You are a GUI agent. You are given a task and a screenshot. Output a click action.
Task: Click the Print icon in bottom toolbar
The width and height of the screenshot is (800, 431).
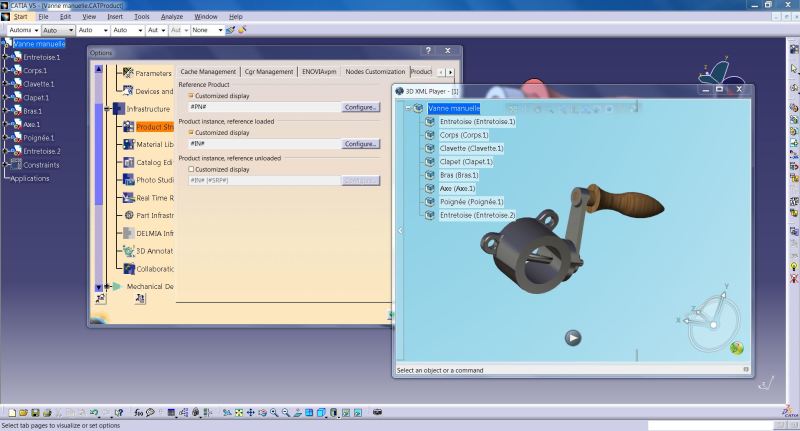(x=47, y=413)
